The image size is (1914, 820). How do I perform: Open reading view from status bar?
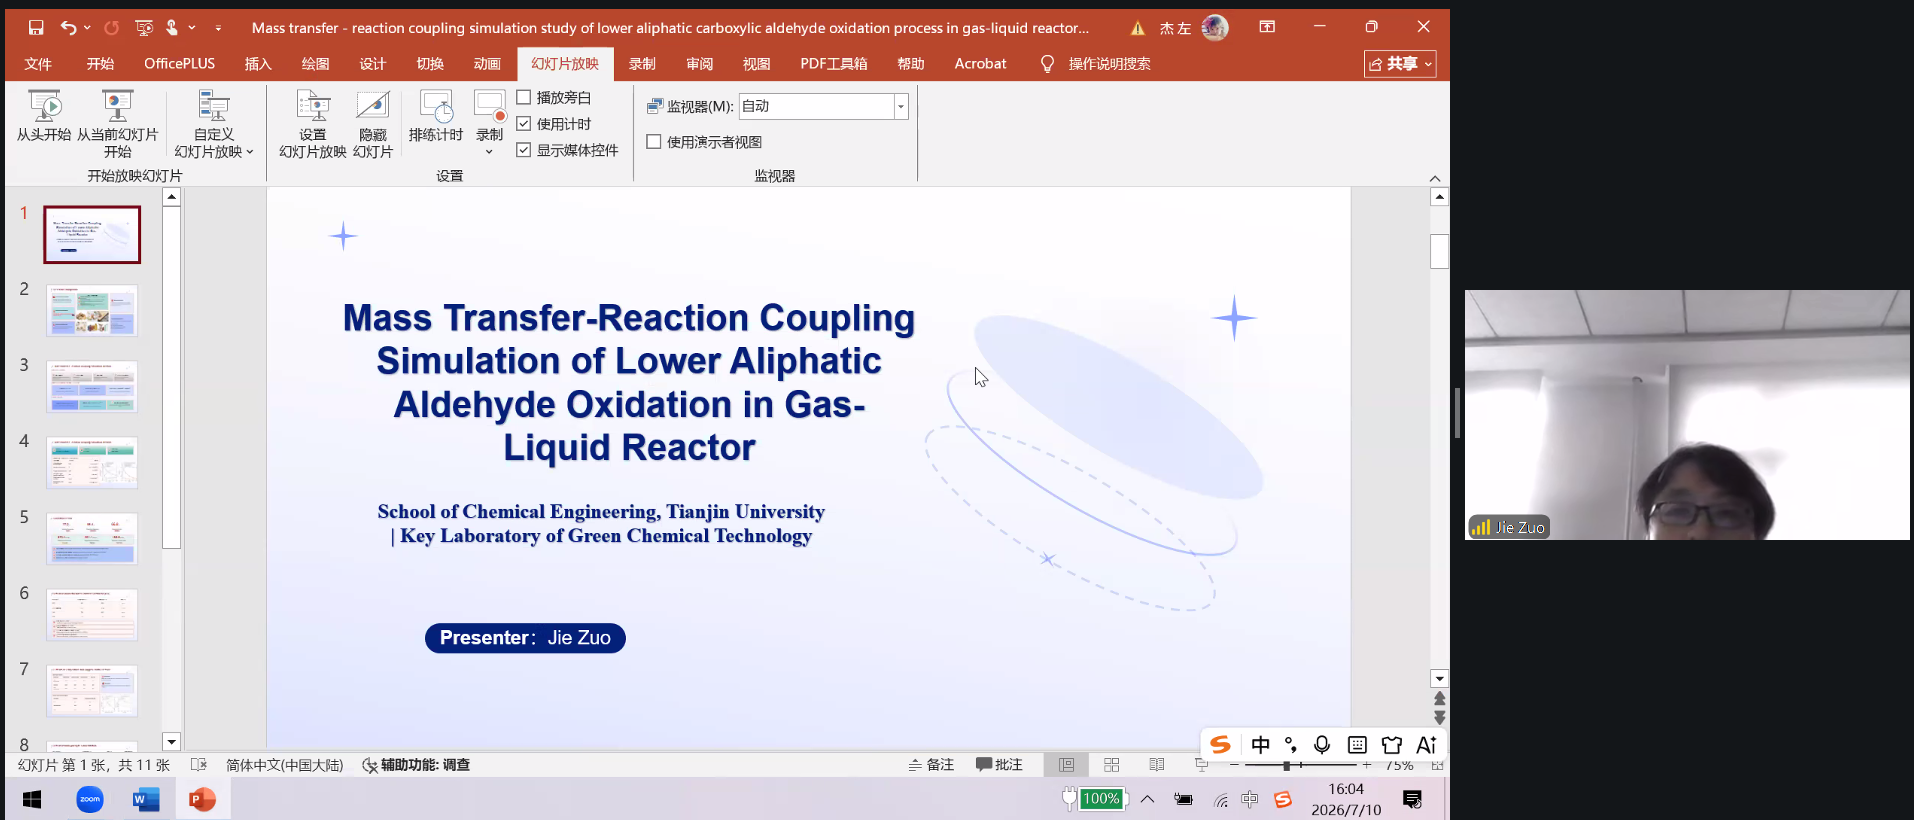(x=1157, y=765)
